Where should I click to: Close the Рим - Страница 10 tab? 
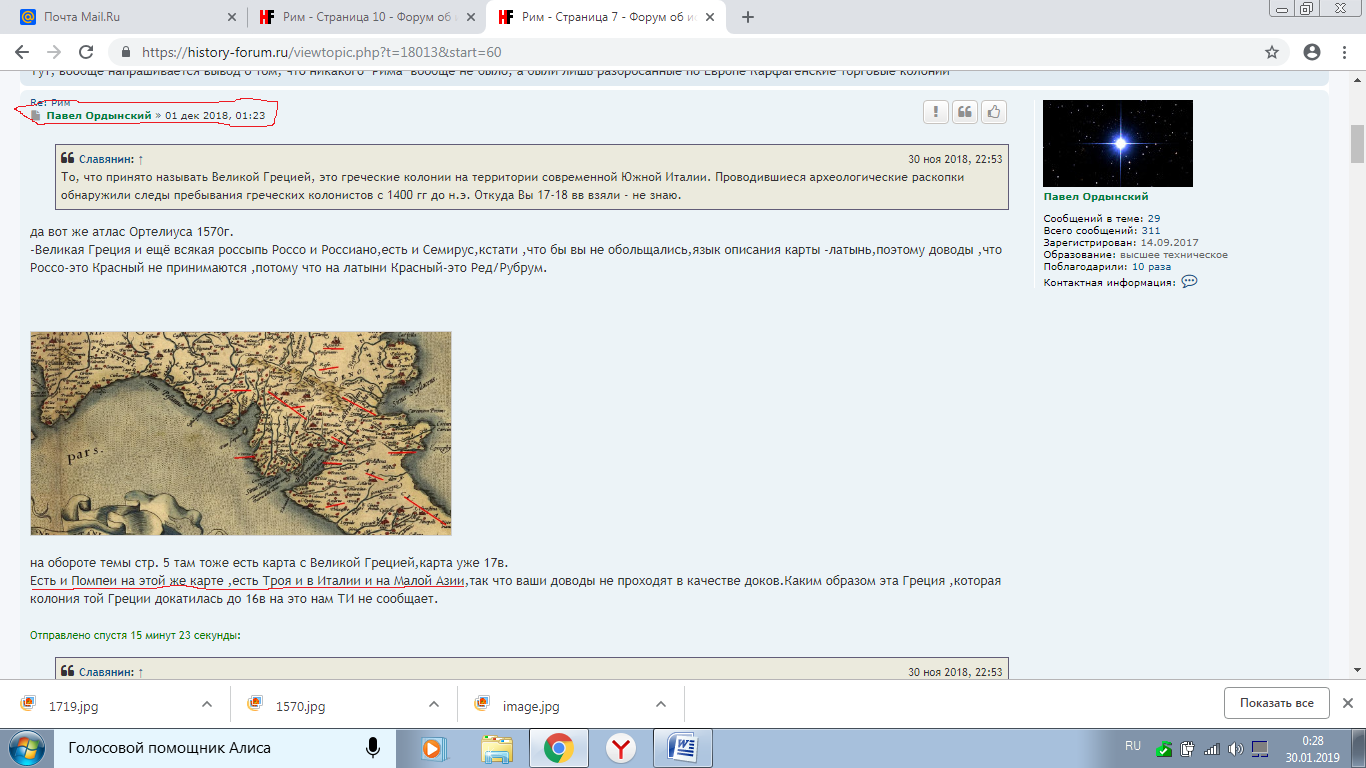(x=471, y=17)
